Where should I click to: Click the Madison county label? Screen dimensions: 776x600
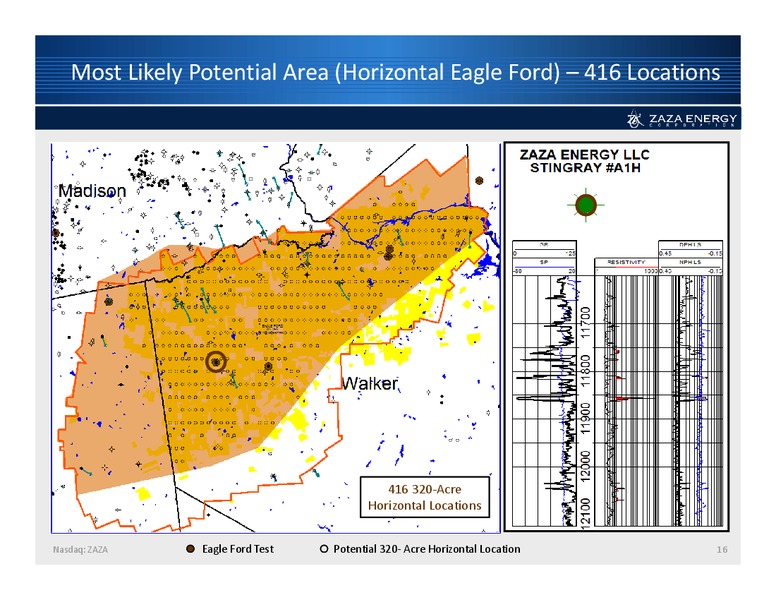click(x=92, y=191)
